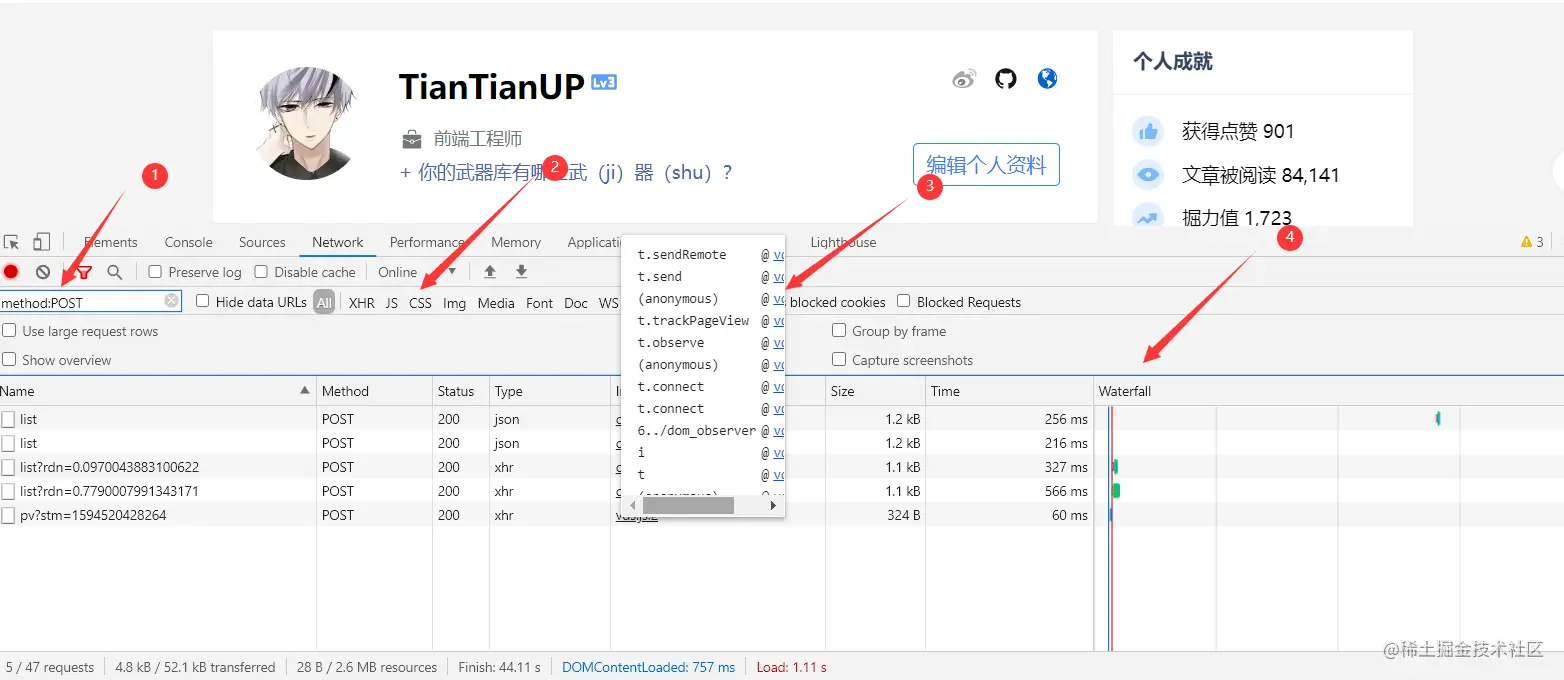Enable Capture screenshots
Image resolution: width=1564 pixels, height=680 pixels.
(839, 360)
